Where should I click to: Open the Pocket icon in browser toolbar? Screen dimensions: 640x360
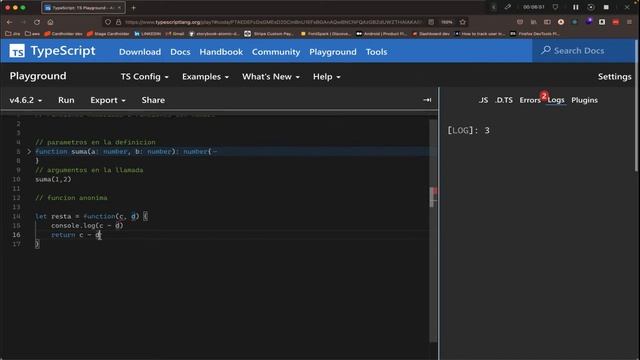tap(520, 22)
